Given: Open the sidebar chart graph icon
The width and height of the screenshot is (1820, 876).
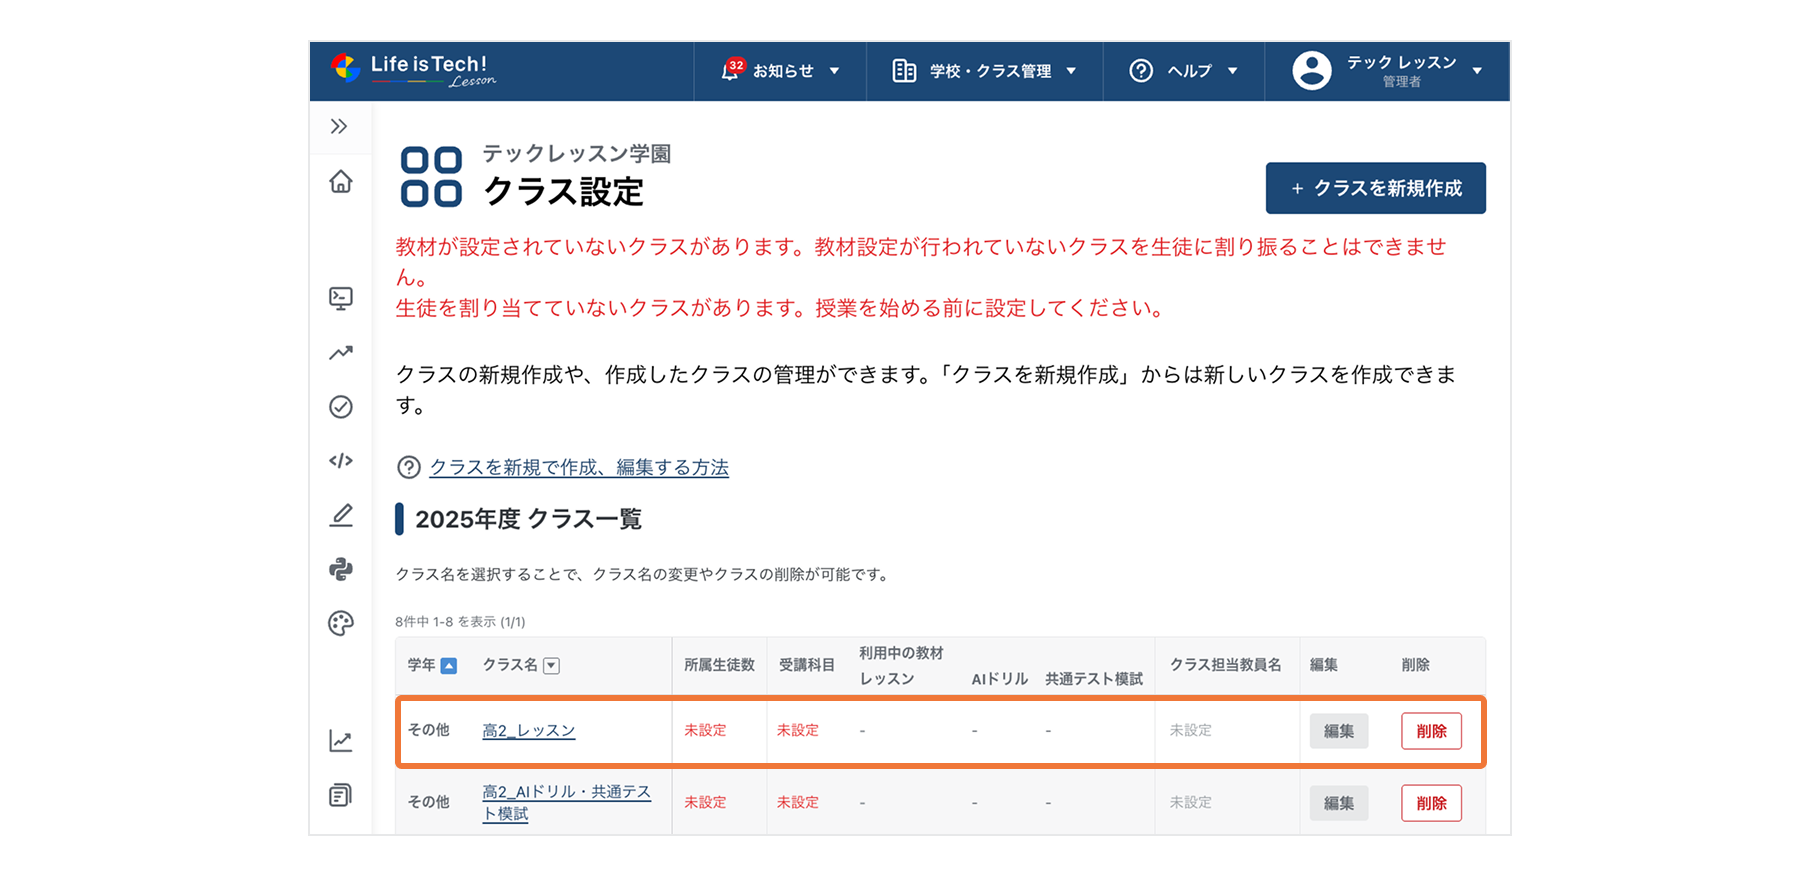Looking at the screenshot, I should [341, 741].
